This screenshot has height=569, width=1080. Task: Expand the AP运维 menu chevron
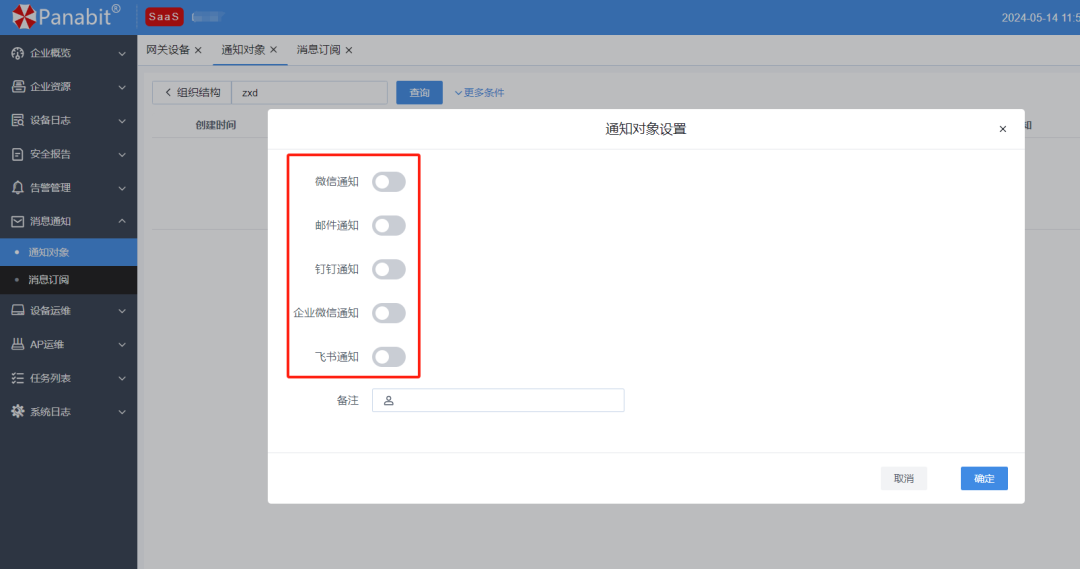click(122, 345)
